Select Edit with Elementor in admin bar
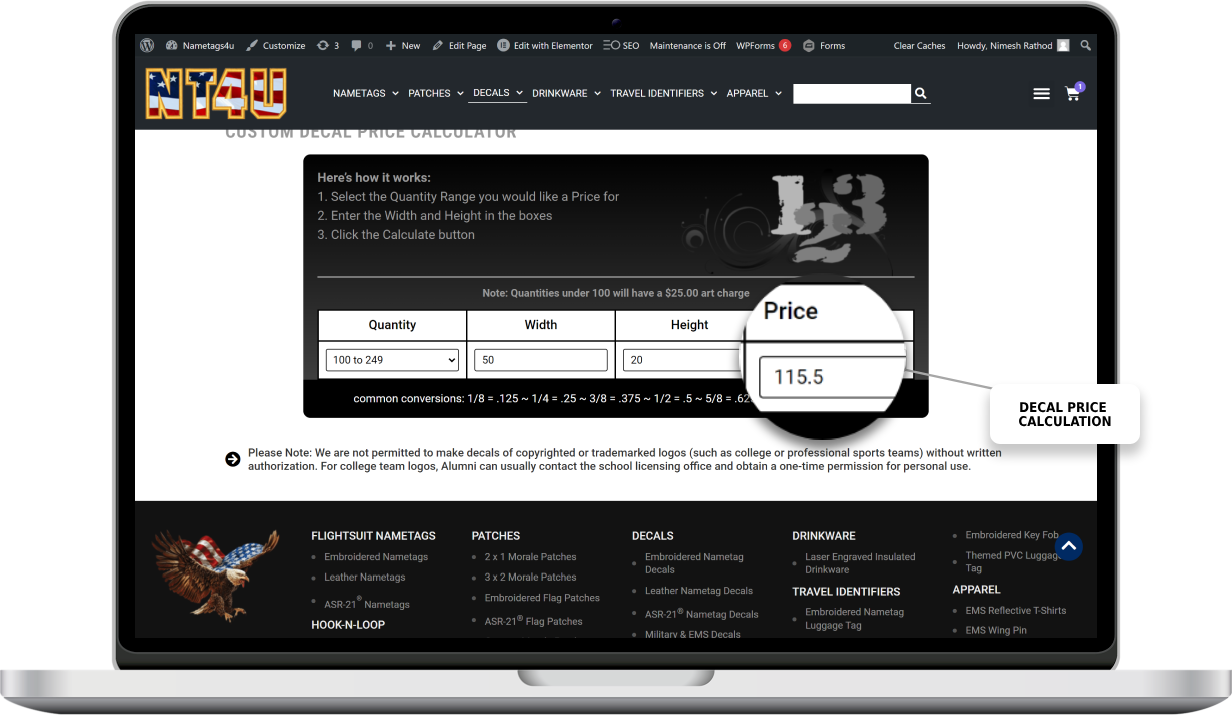This screenshot has height=715, width=1232. pos(545,45)
